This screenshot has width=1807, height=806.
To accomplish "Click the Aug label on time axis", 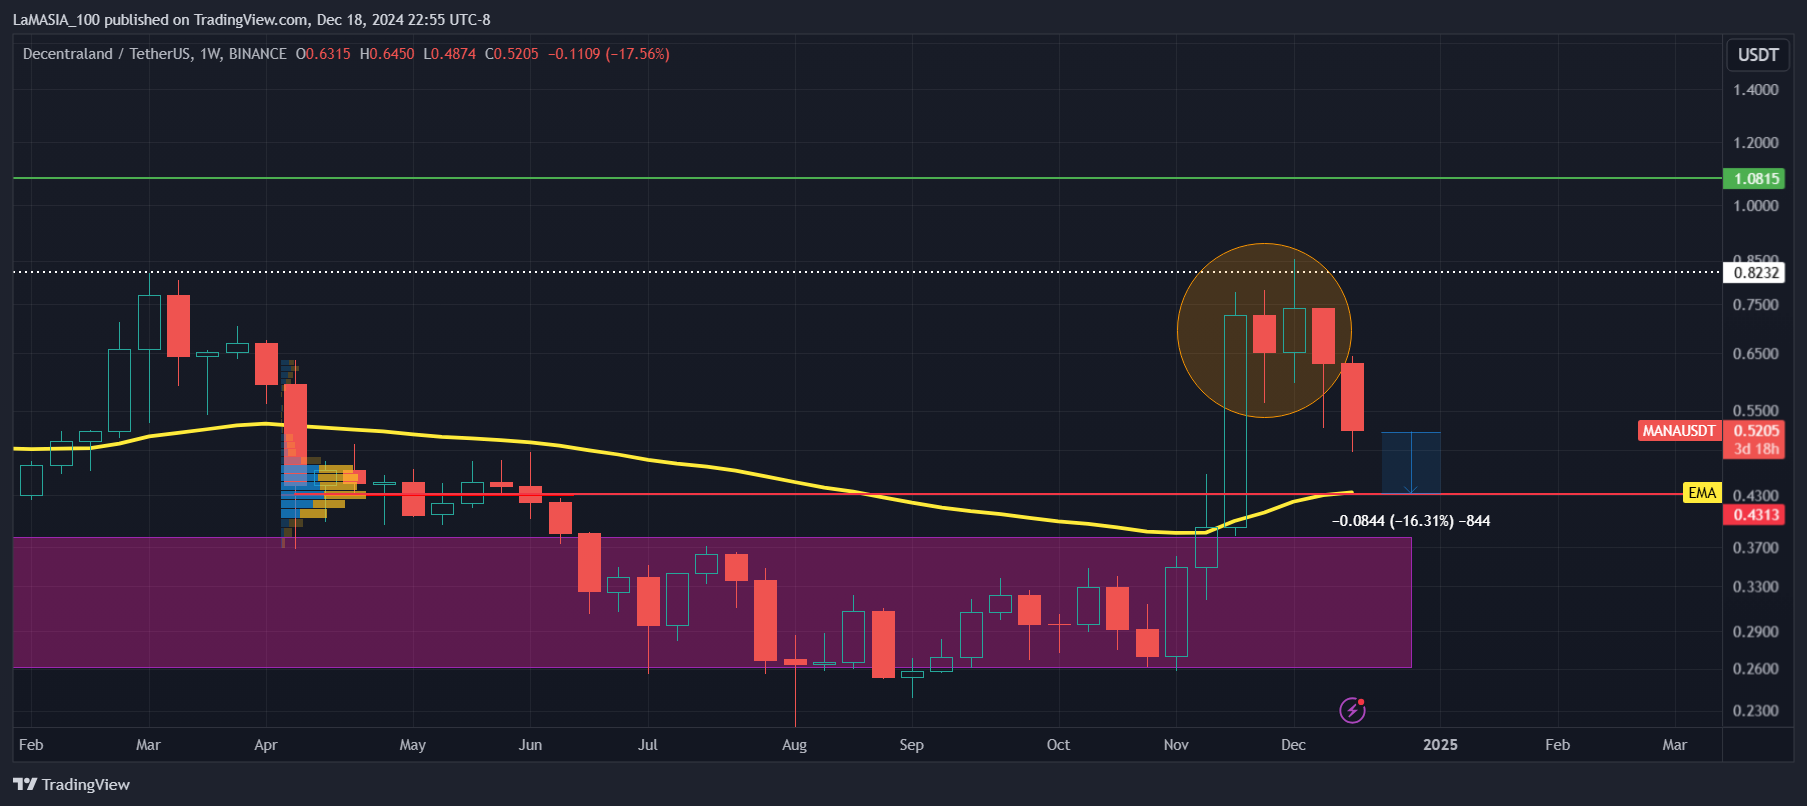I will point(794,745).
